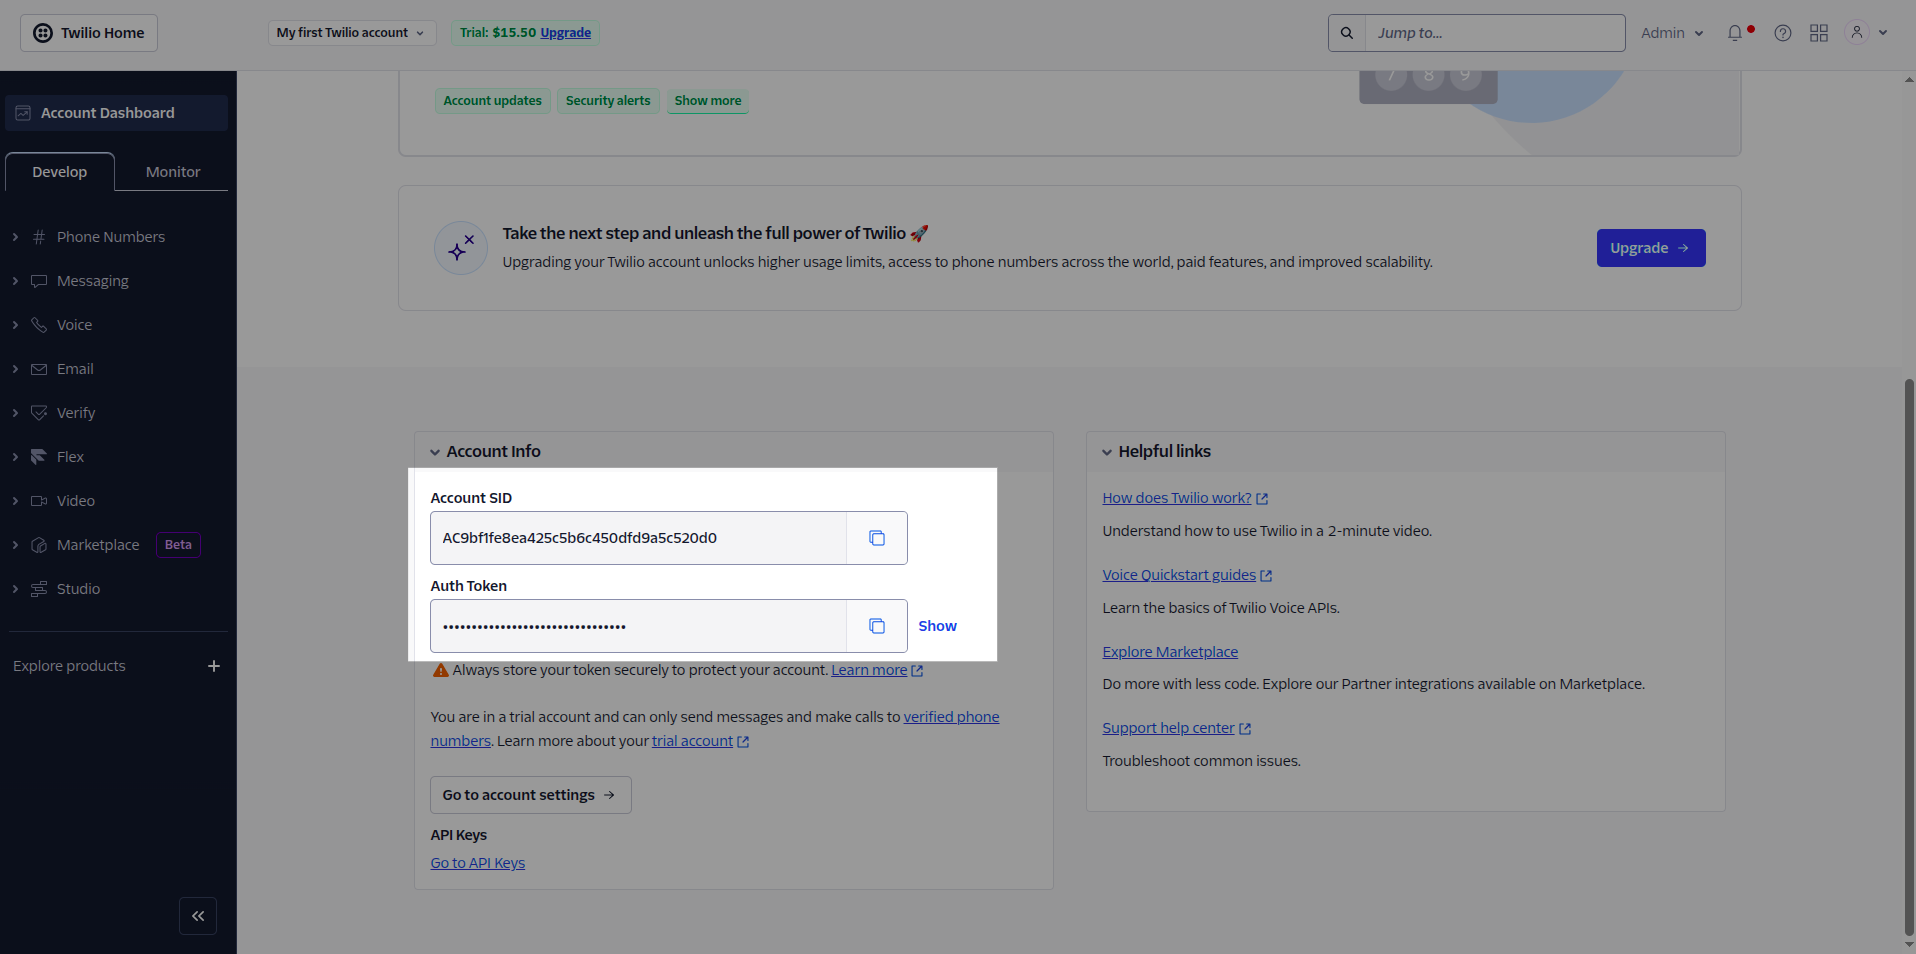Click the Account Dashboard icon
1916x954 pixels.
[x=23, y=113]
